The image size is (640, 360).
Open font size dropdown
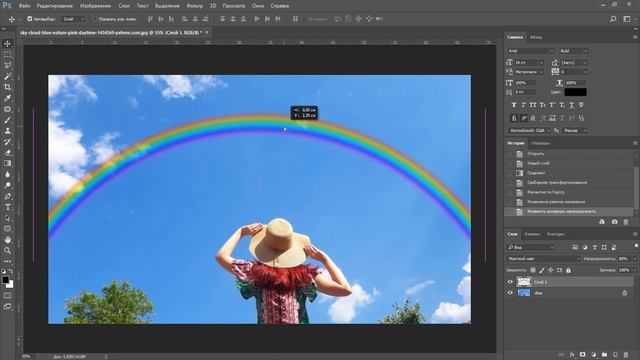pos(541,62)
